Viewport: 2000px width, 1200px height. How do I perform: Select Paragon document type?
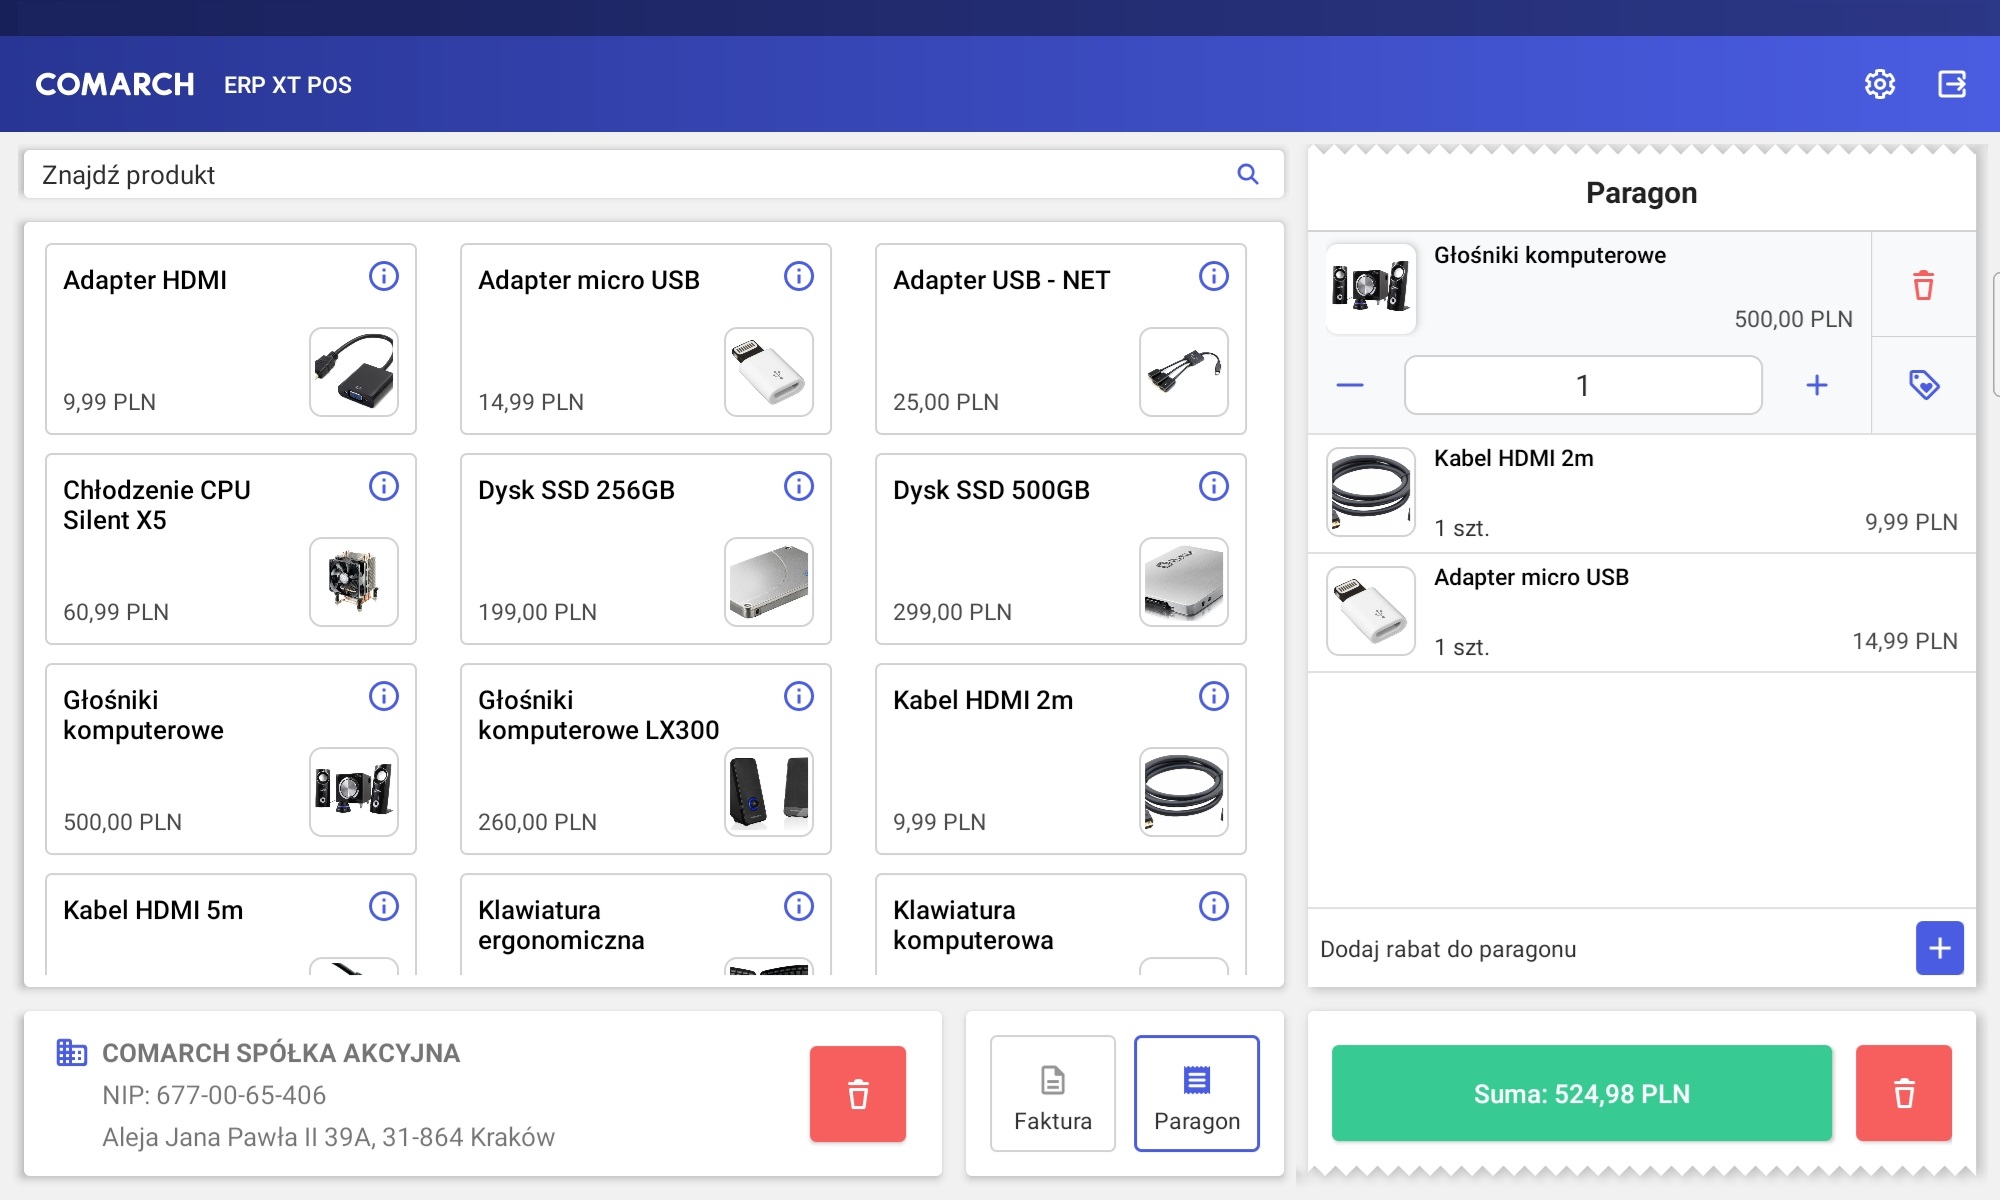pyautogui.click(x=1196, y=1093)
